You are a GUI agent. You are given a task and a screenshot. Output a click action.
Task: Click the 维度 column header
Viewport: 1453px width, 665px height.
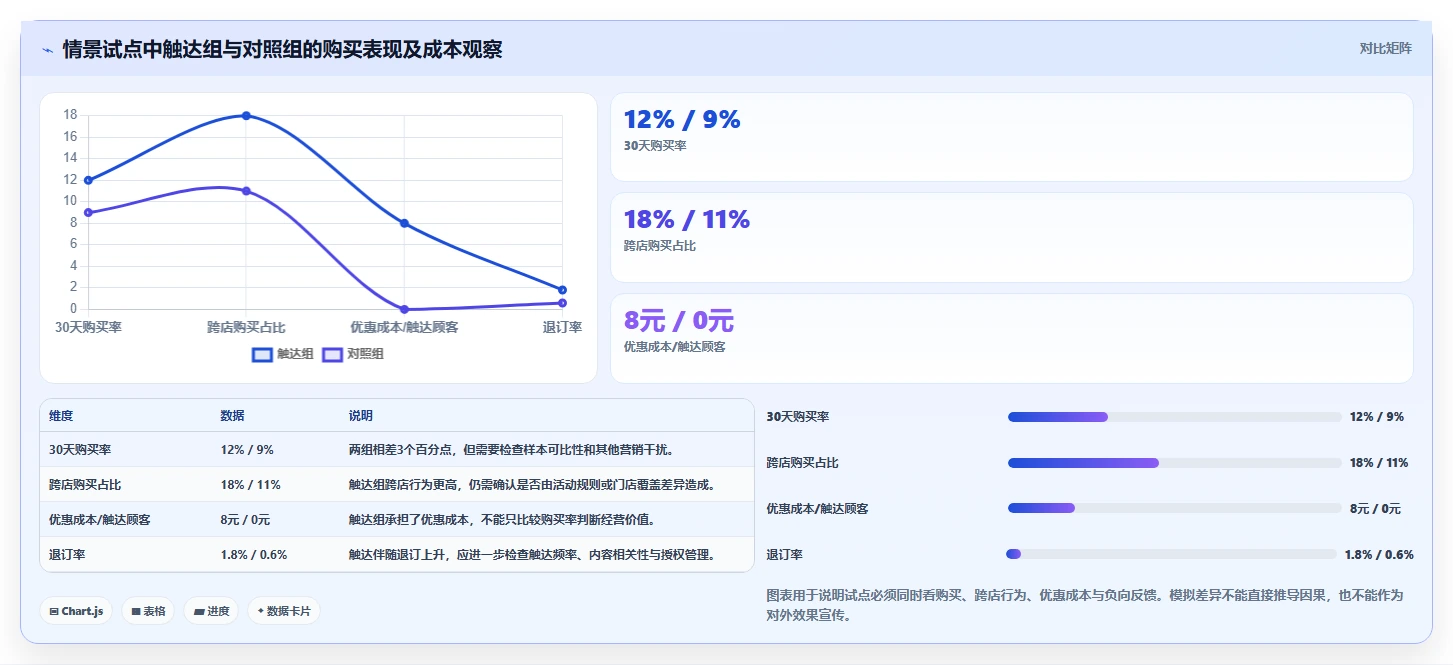61,416
